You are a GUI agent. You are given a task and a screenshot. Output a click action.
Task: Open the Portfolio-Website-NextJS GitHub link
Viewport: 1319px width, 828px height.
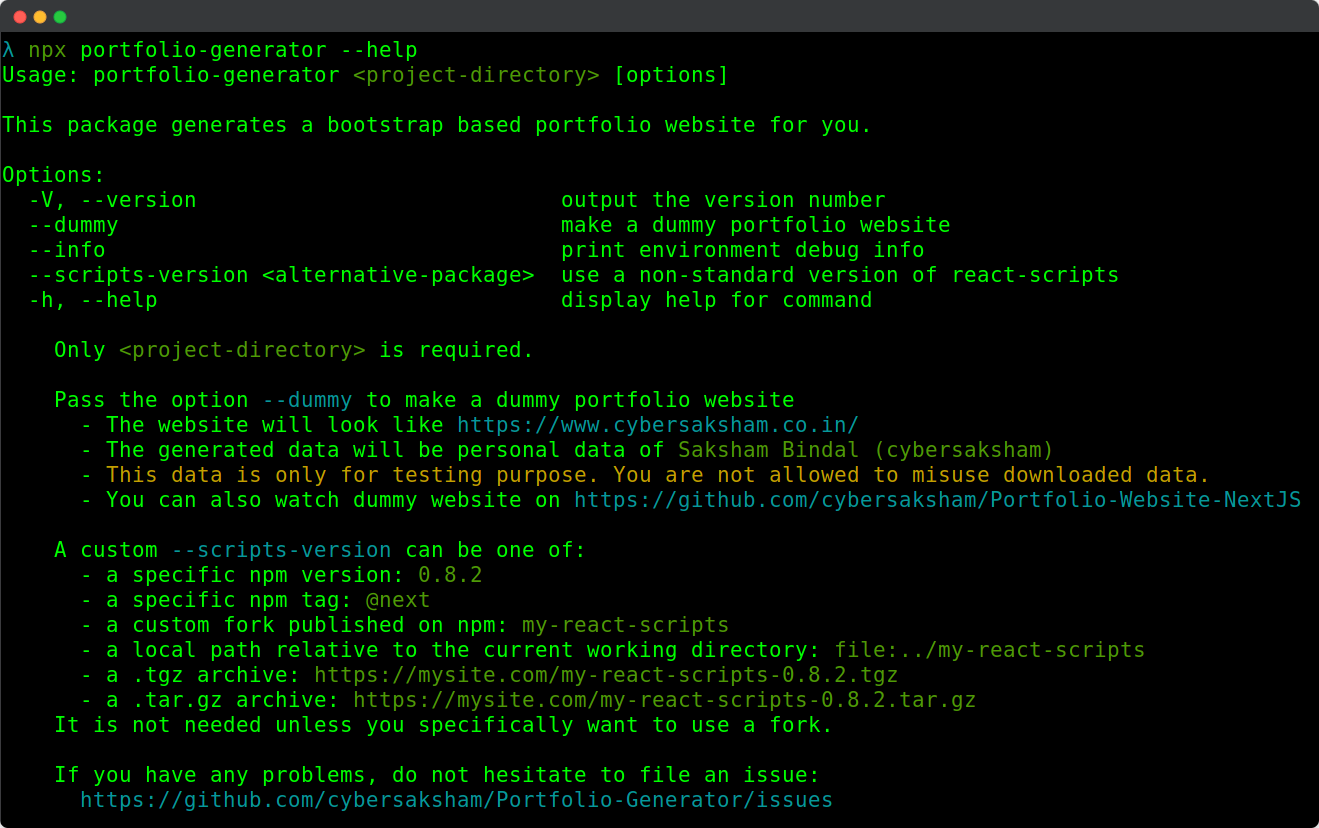click(x=937, y=500)
